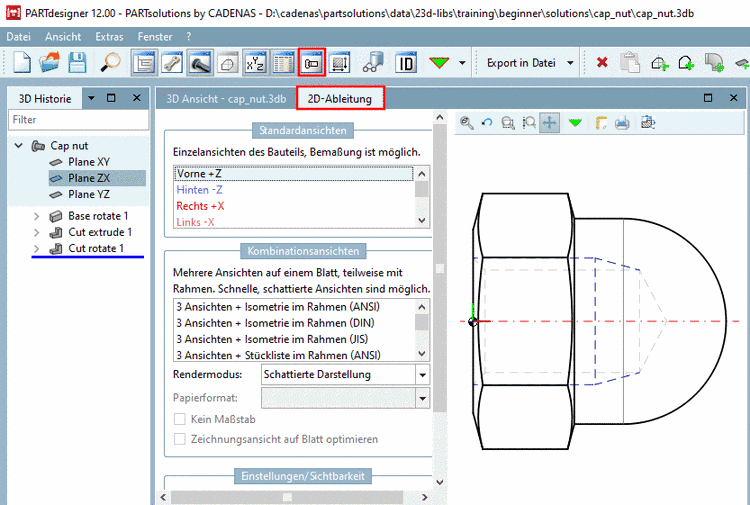Select the pan move tool in 2D view
The height and width of the screenshot is (505, 750).
550,123
